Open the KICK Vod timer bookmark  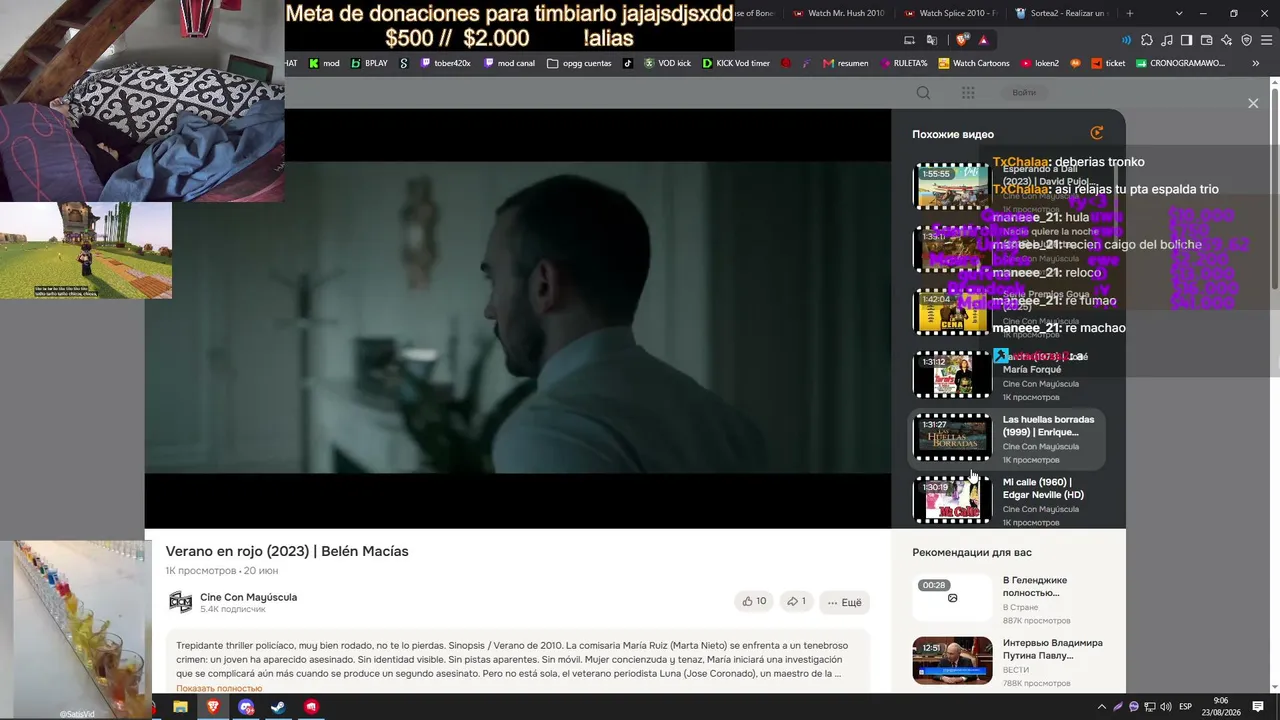pyautogui.click(x=736, y=63)
